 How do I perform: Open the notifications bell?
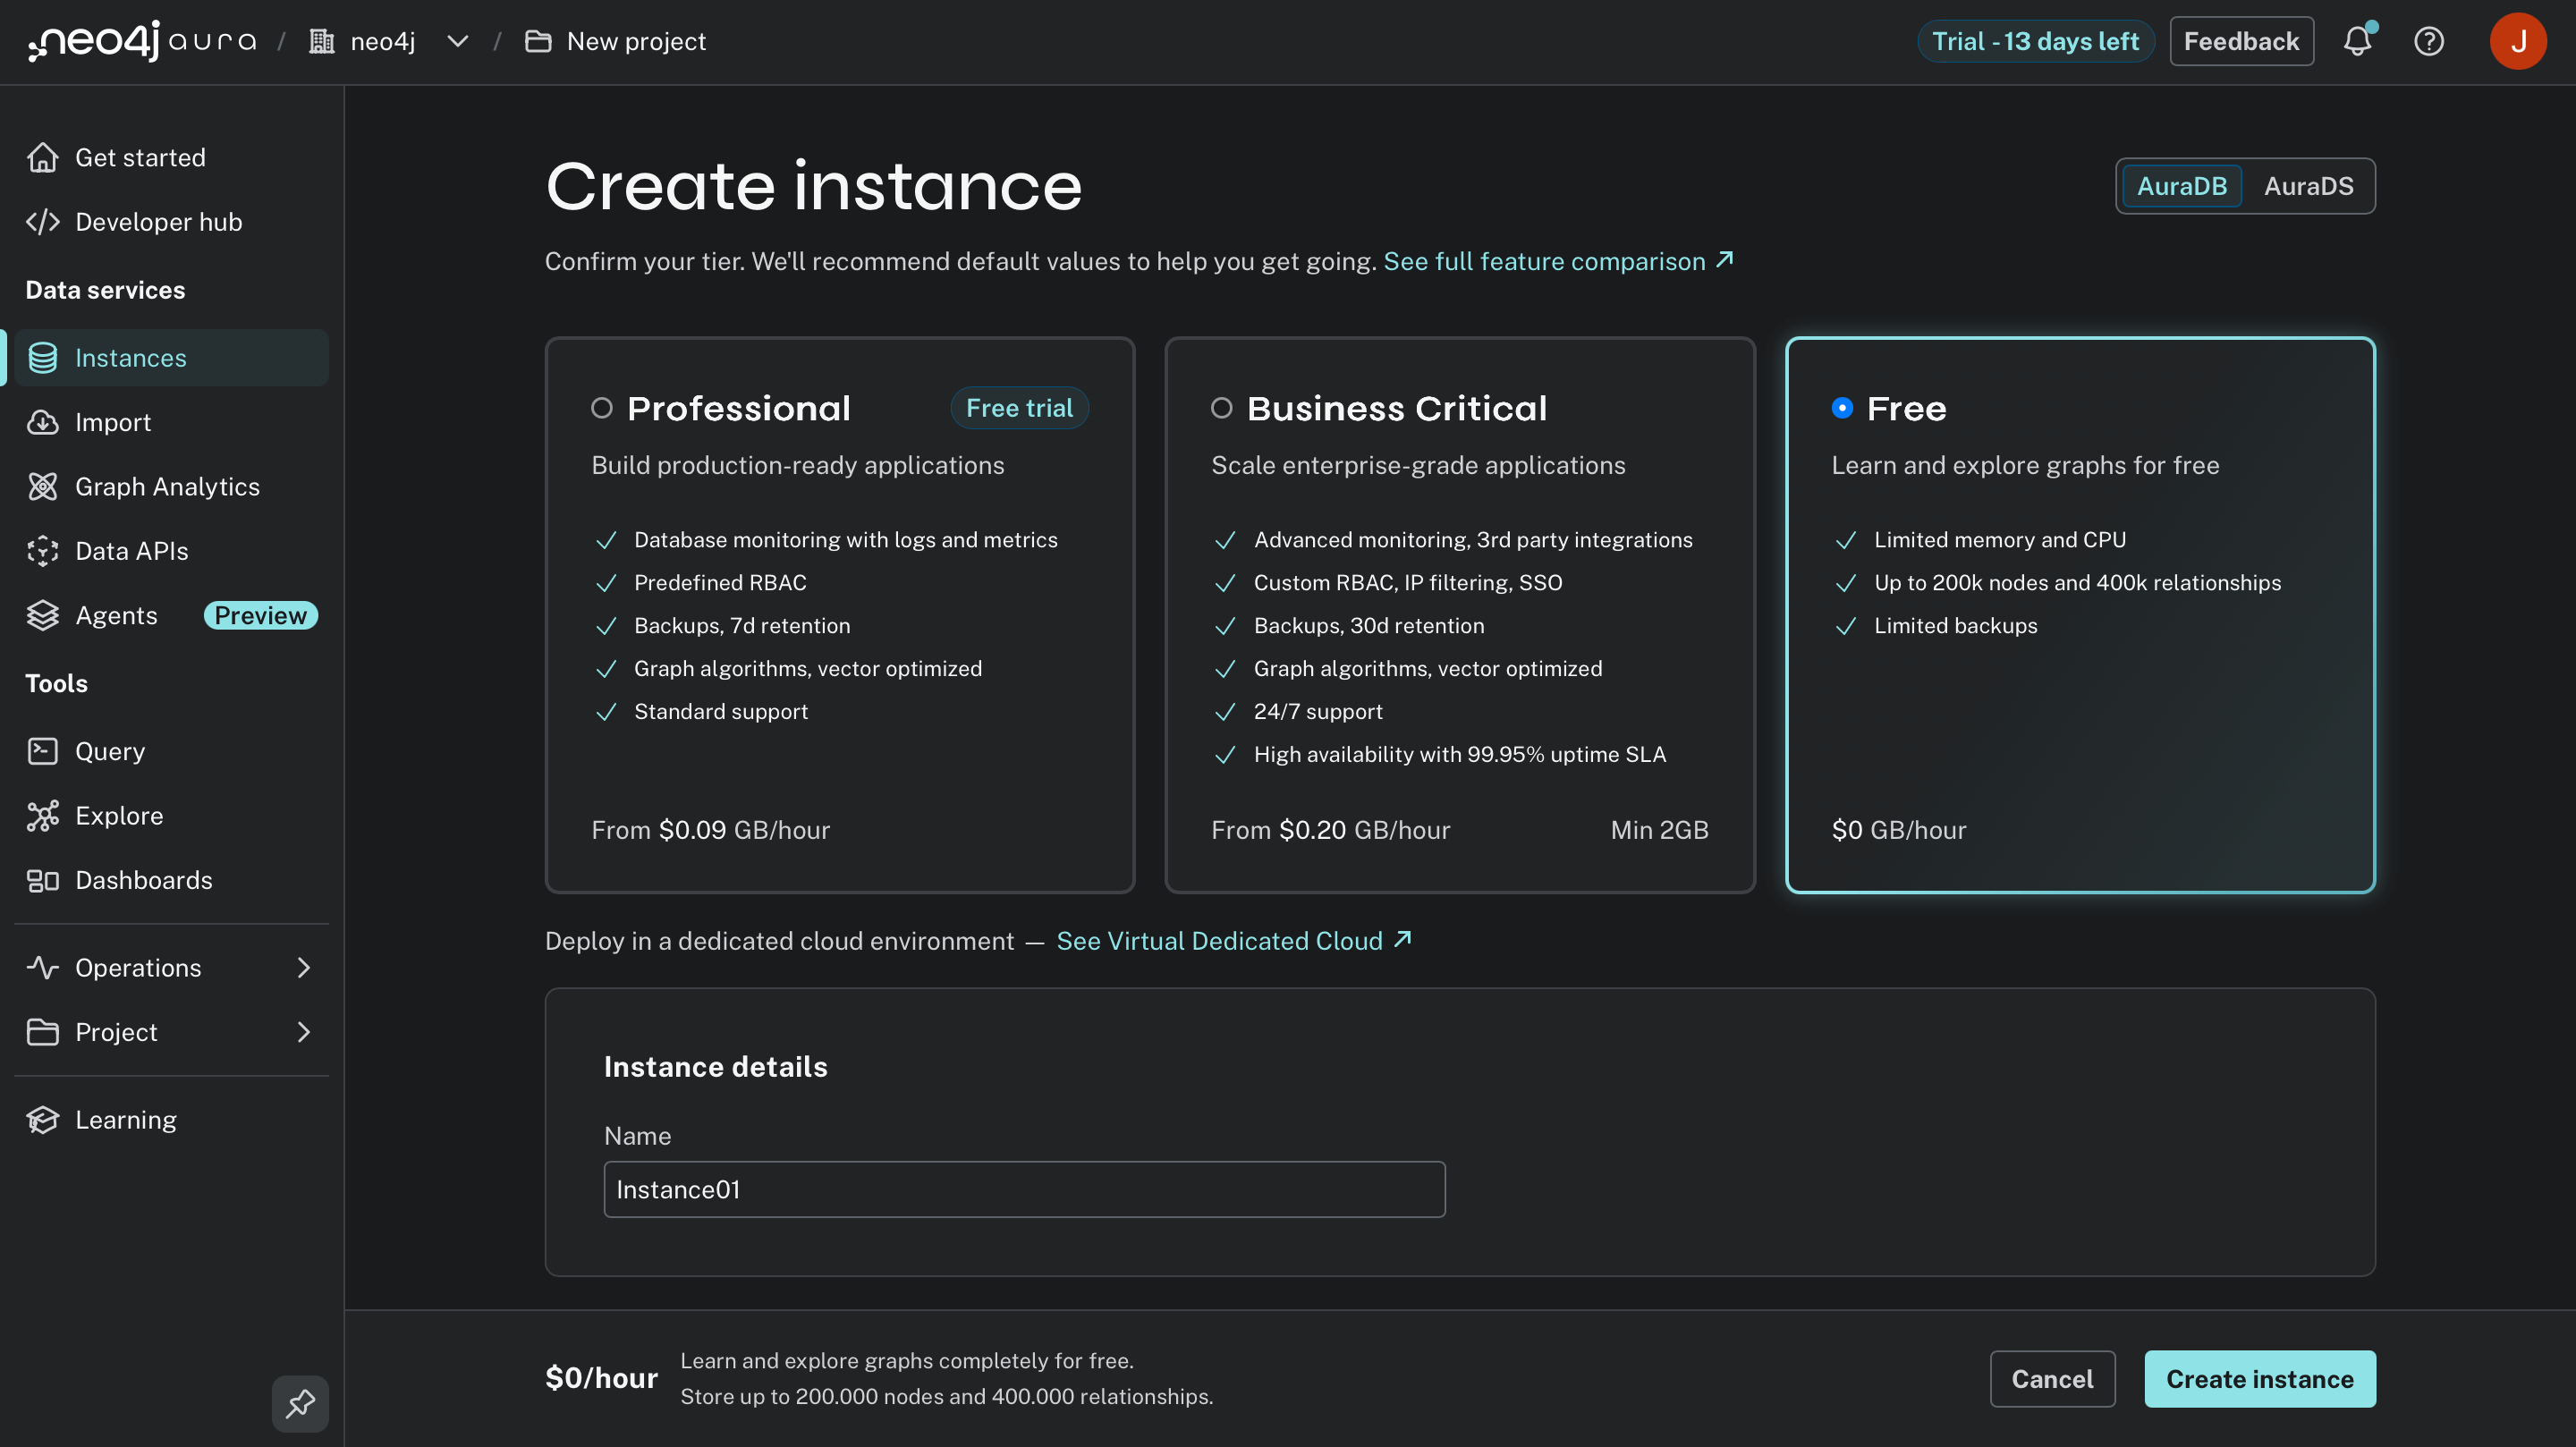(2359, 41)
